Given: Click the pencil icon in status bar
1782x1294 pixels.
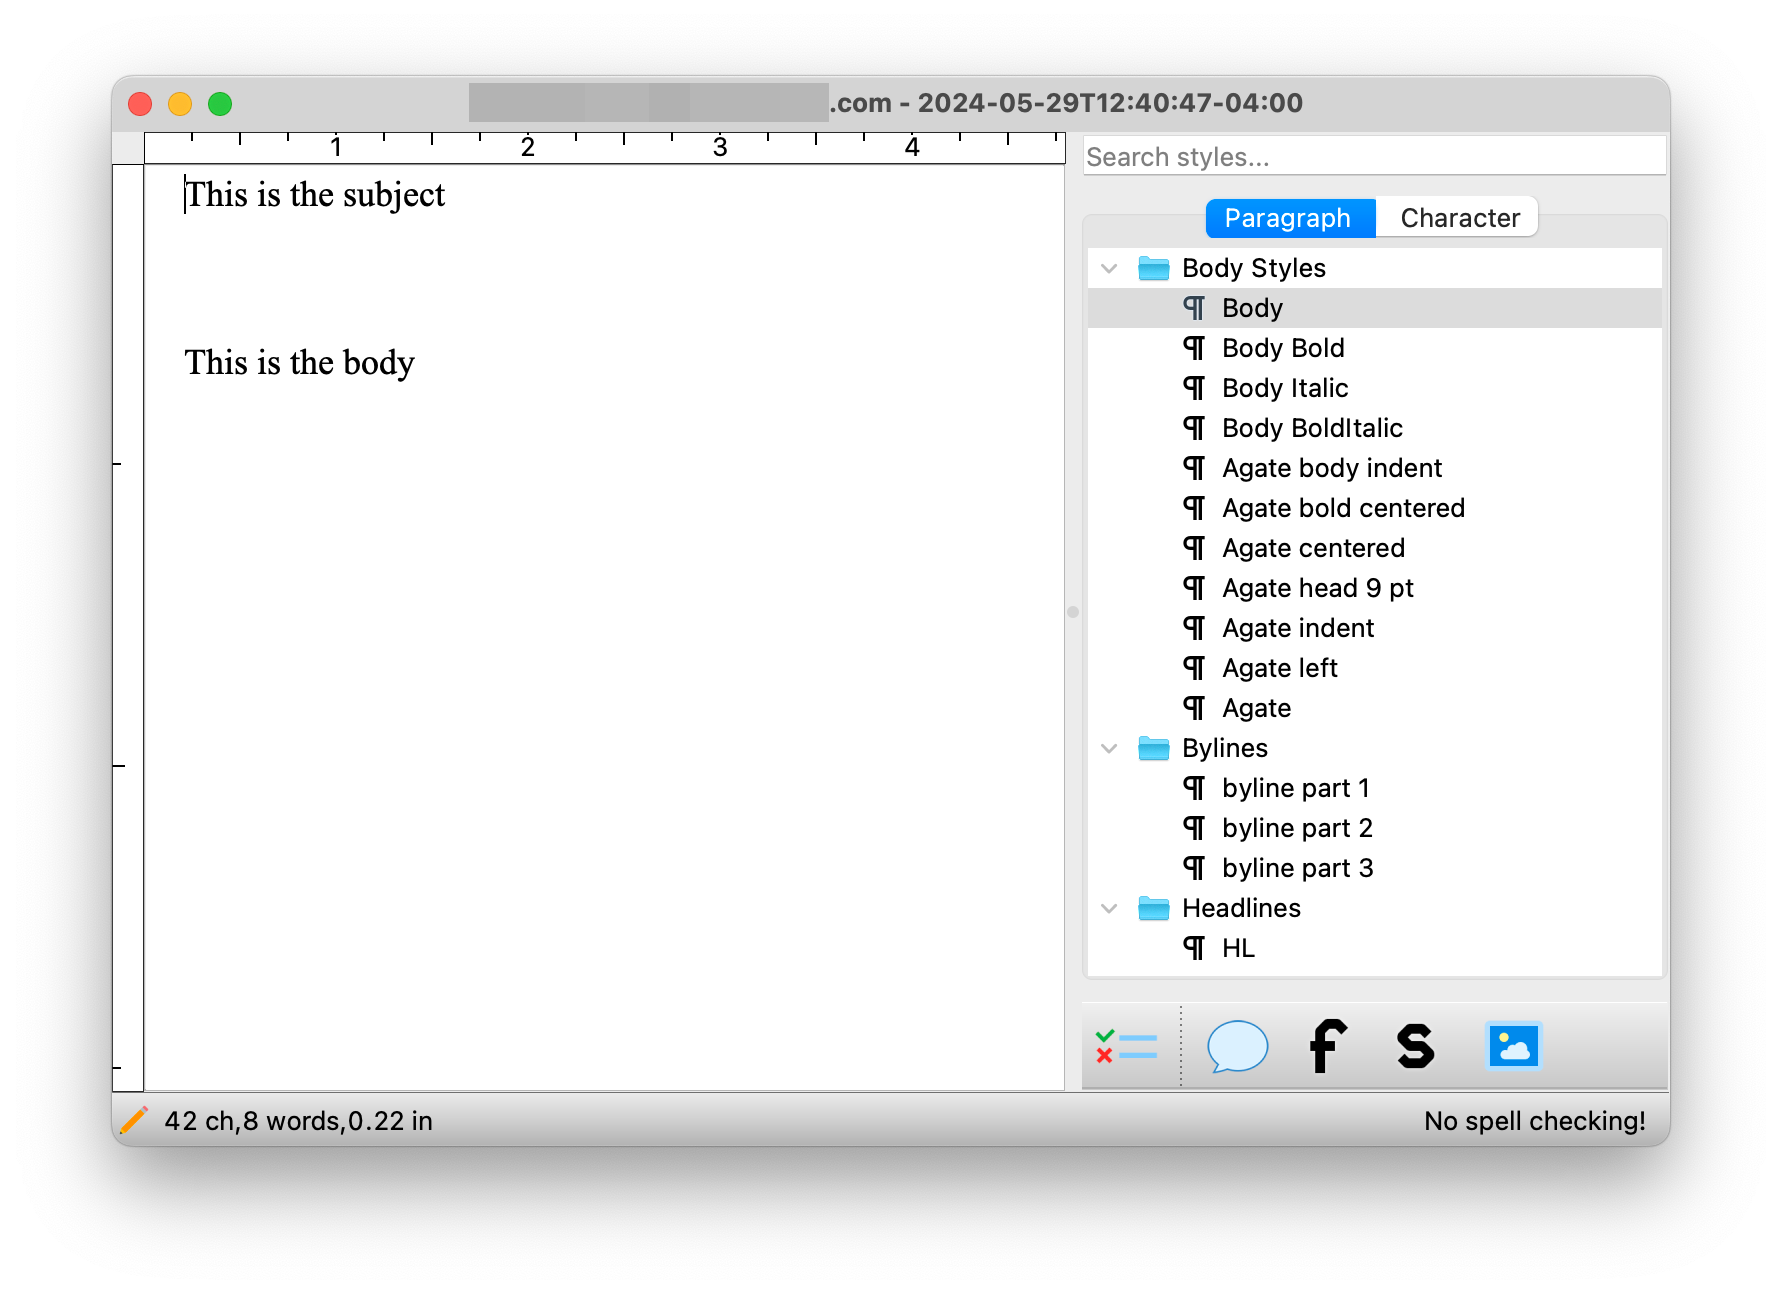Looking at the screenshot, I should [x=134, y=1121].
